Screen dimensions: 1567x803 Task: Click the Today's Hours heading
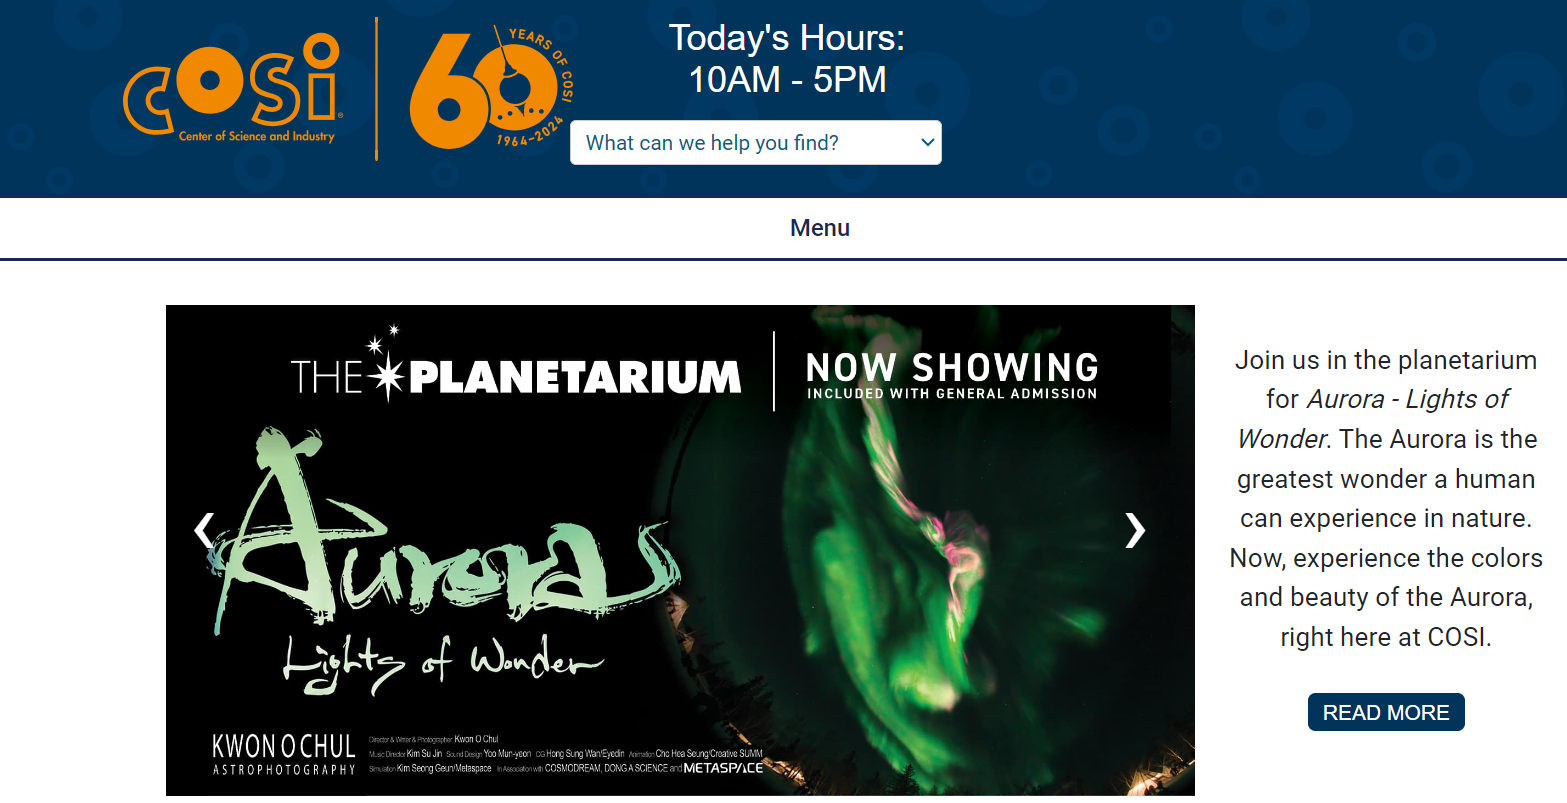click(787, 38)
